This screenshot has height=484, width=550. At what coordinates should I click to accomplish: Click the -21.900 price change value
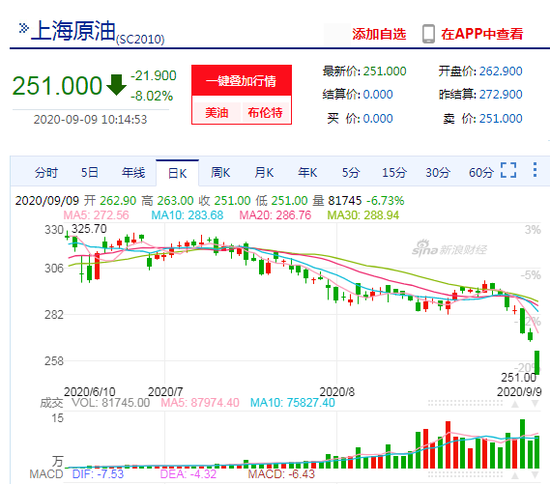pyautogui.click(x=154, y=76)
